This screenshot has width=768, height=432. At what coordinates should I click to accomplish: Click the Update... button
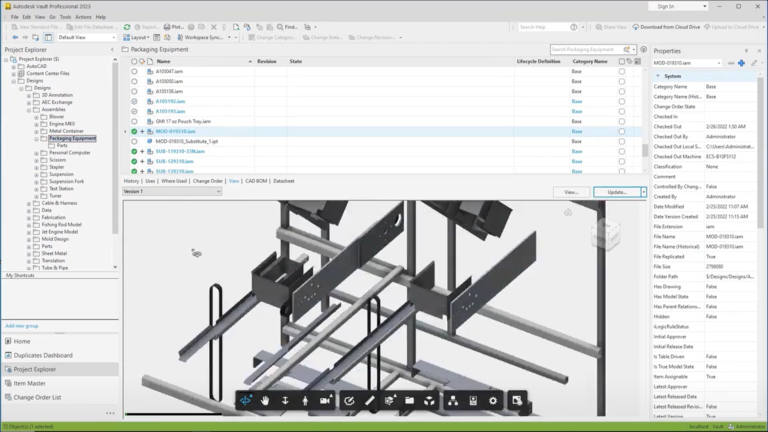(x=617, y=192)
